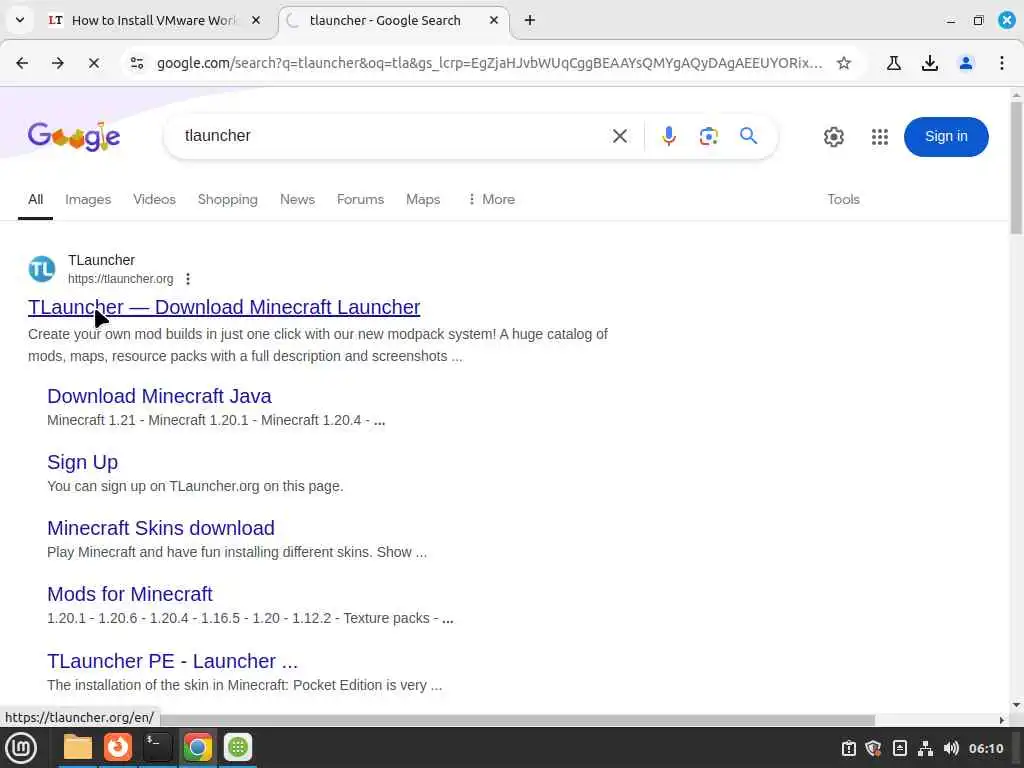The height and width of the screenshot is (768, 1024).
Task: Open Google quick settings gear
Action: tap(834, 136)
